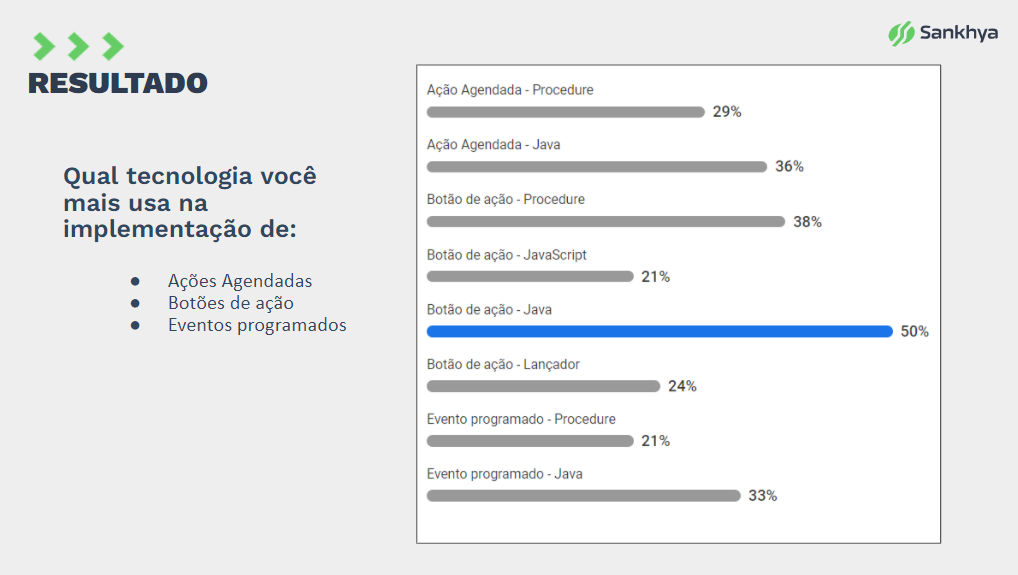
Task: Click the first green chevron arrow
Action: coord(44,47)
